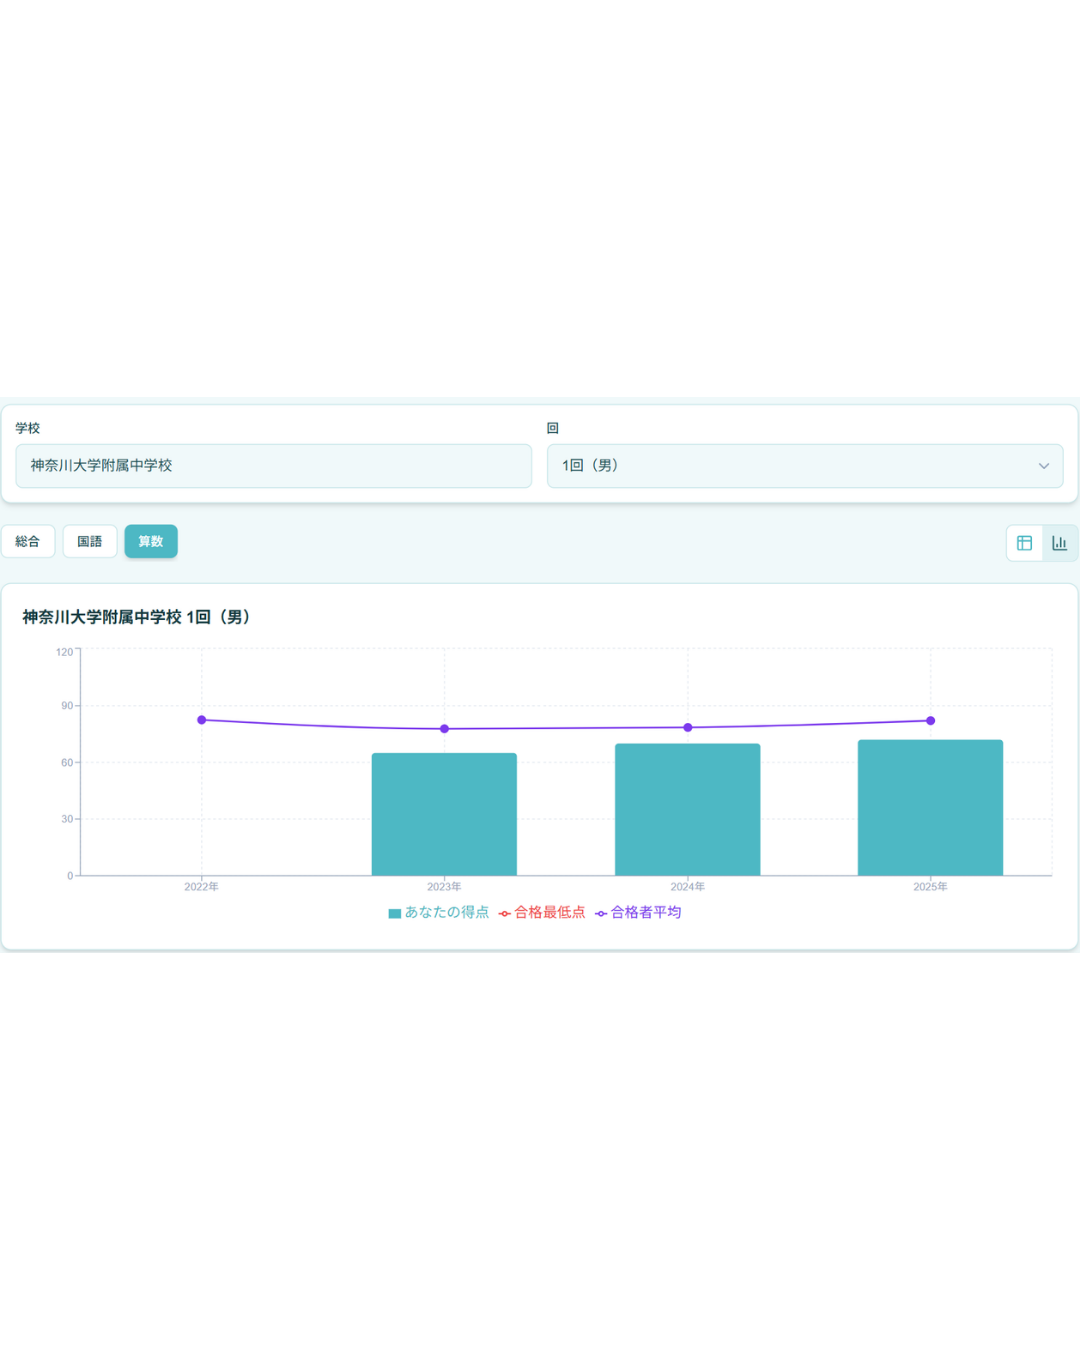
Task: Click the 学校 field label
Action: [28, 428]
